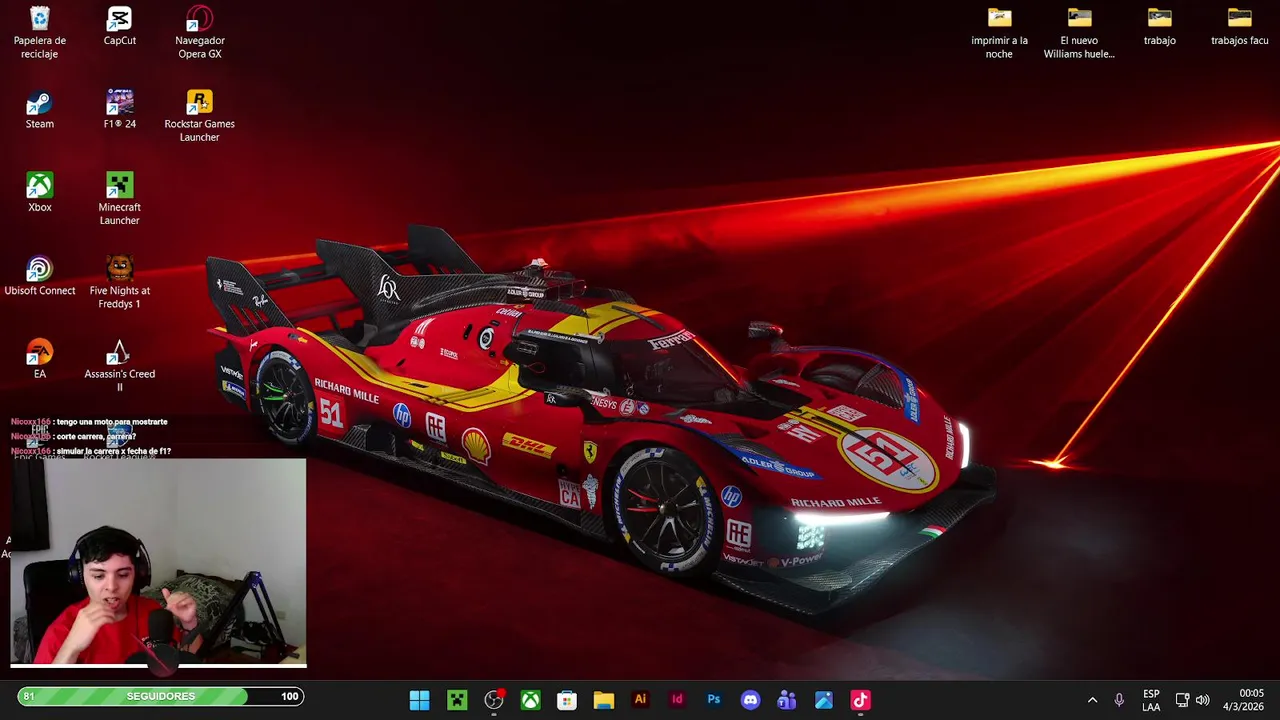This screenshot has width=1280, height=720.
Task: Click the volume speaker icon
Action: point(1203,700)
